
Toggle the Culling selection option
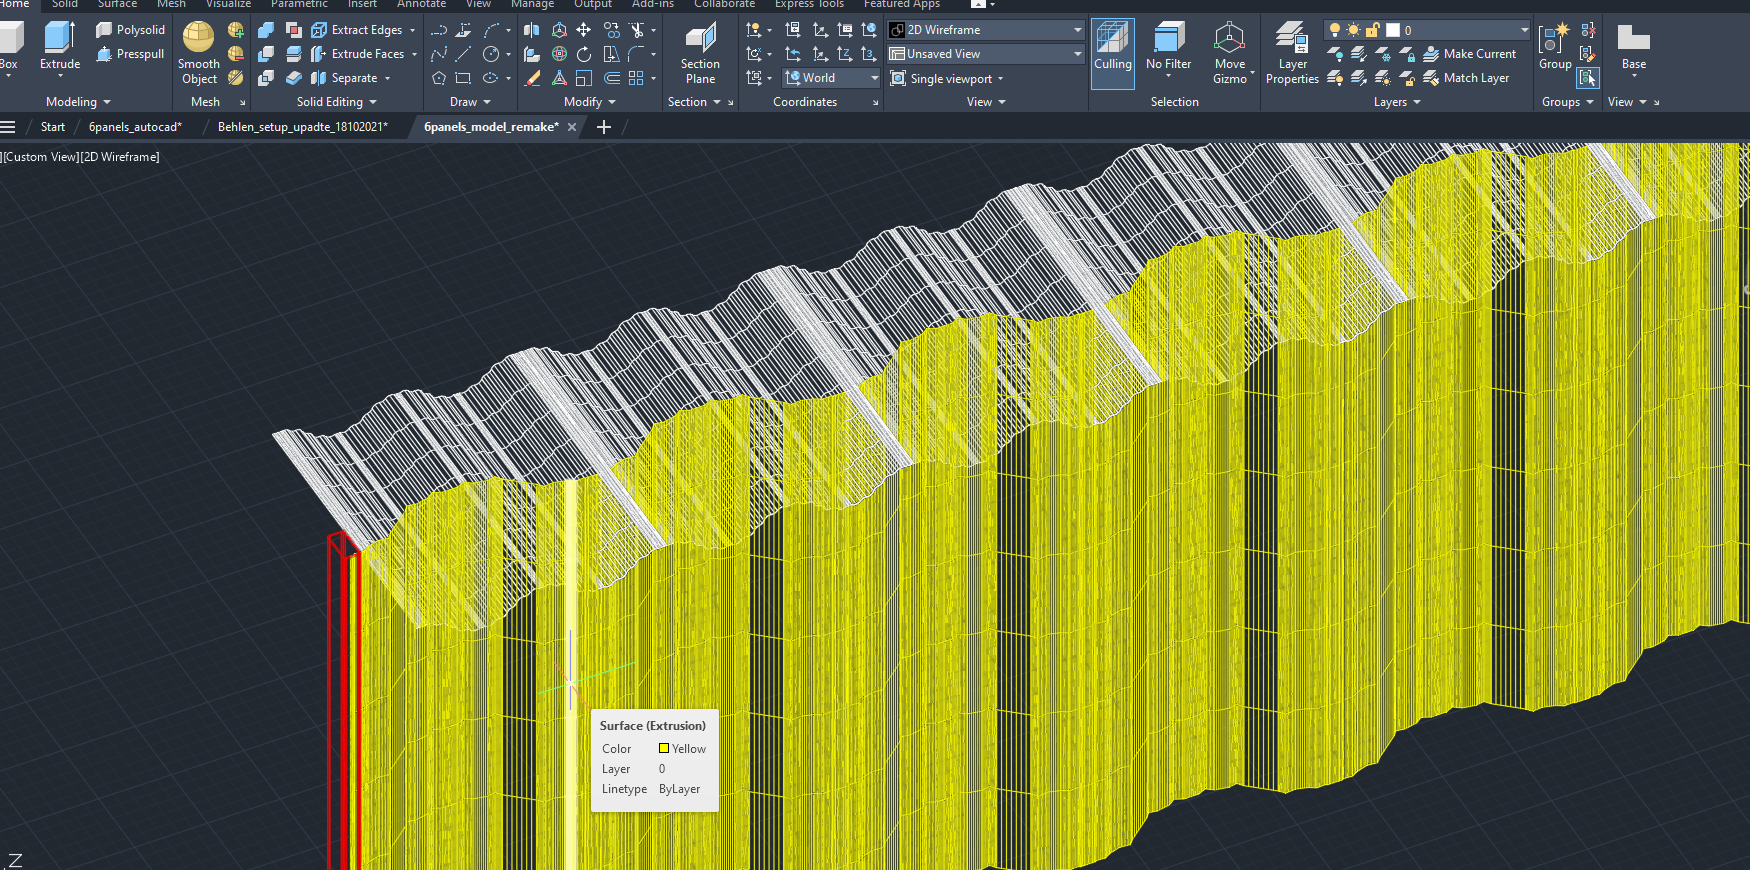[x=1113, y=52]
